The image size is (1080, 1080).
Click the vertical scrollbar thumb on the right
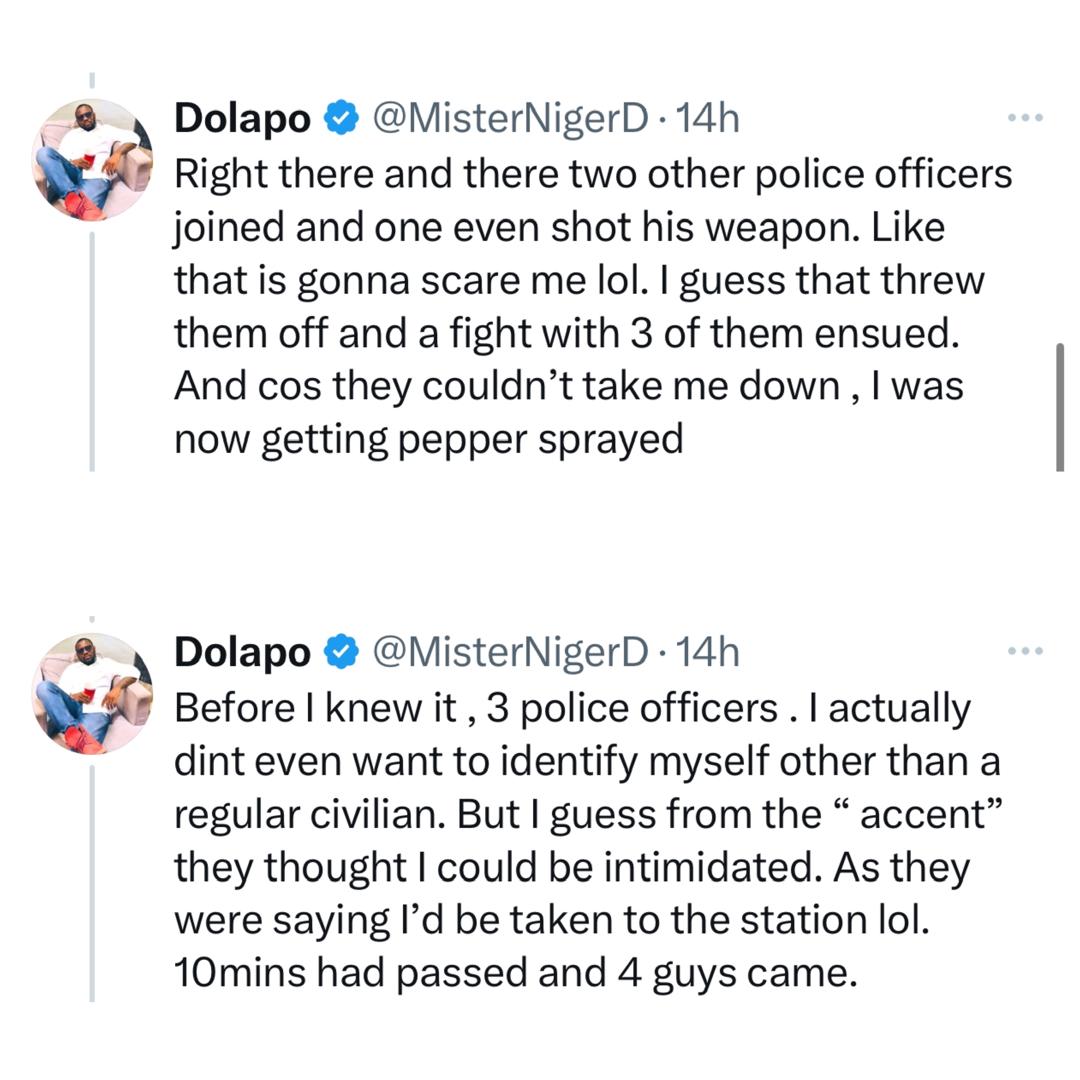tap(1060, 406)
